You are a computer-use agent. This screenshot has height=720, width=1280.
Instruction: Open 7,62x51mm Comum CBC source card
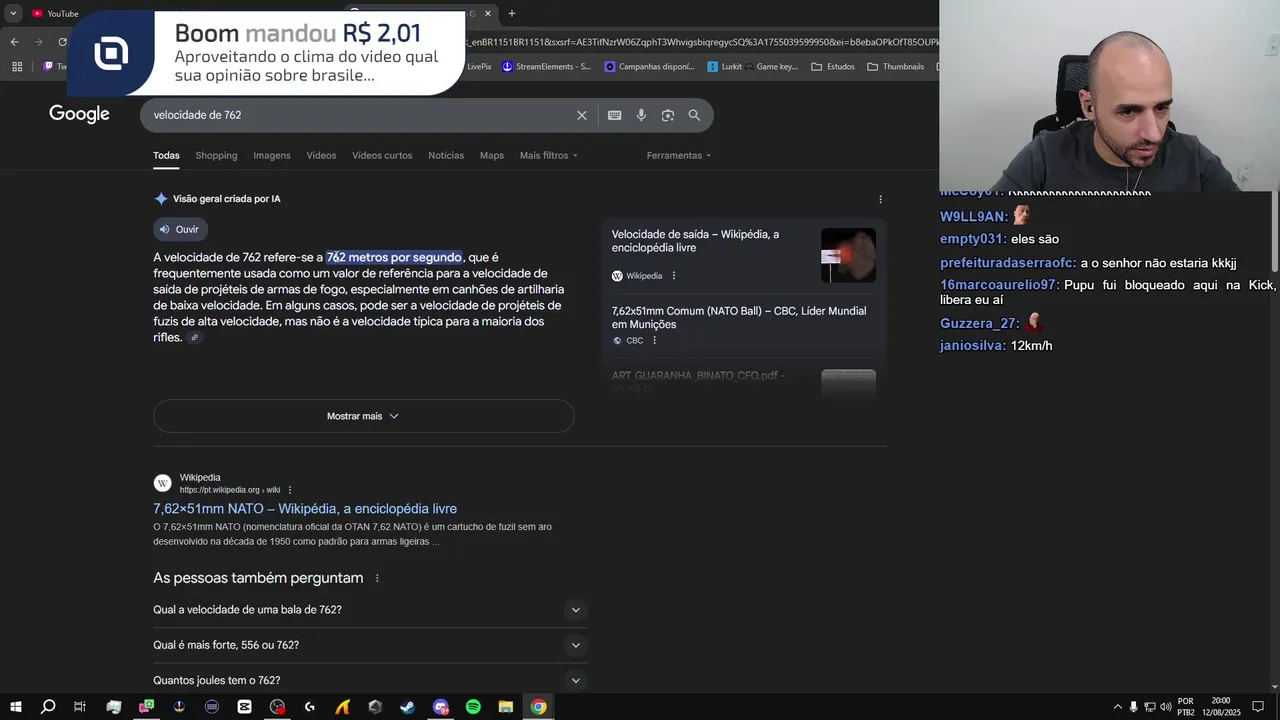[739, 318]
